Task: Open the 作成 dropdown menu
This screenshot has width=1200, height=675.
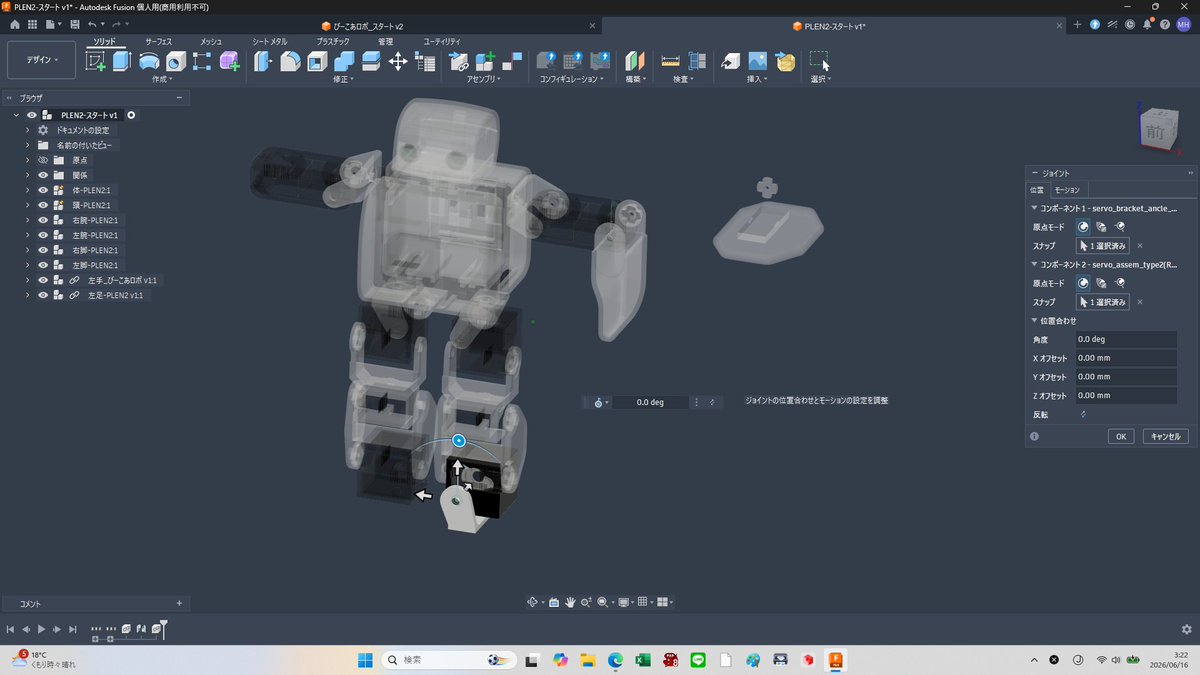Action: [x=163, y=79]
